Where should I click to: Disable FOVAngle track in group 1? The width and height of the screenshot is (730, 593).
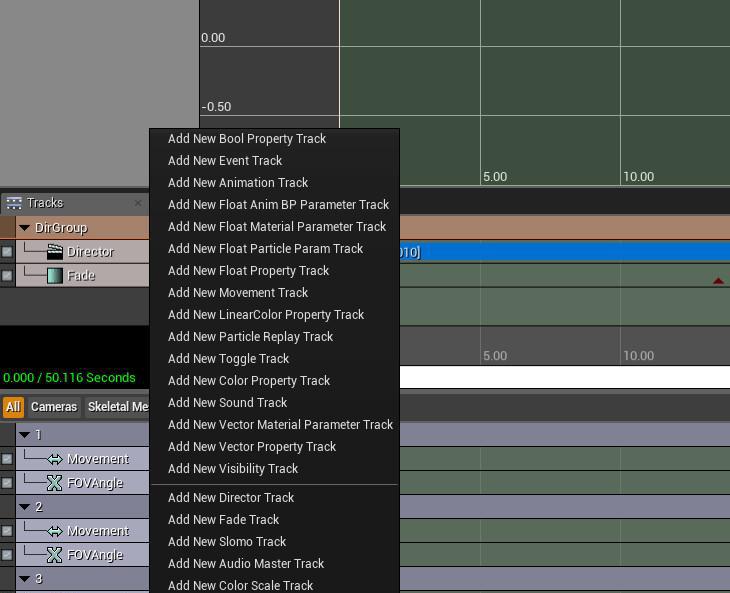point(7,483)
